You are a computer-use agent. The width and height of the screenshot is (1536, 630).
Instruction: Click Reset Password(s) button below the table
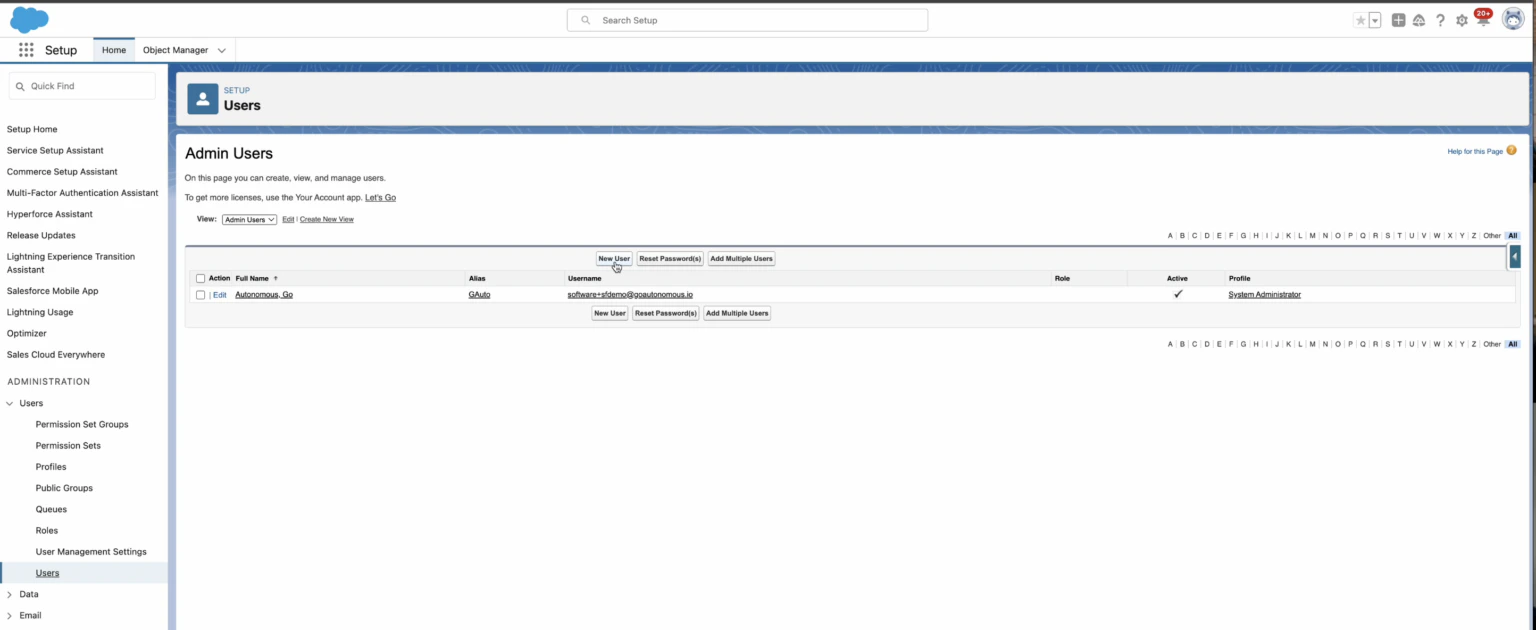pos(666,313)
